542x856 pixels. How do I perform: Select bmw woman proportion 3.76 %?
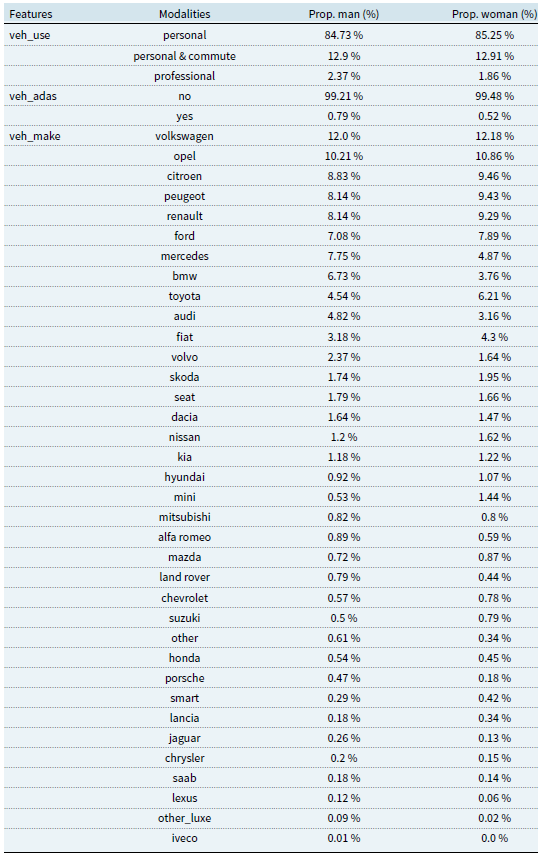pyautogui.click(x=495, y=276)
